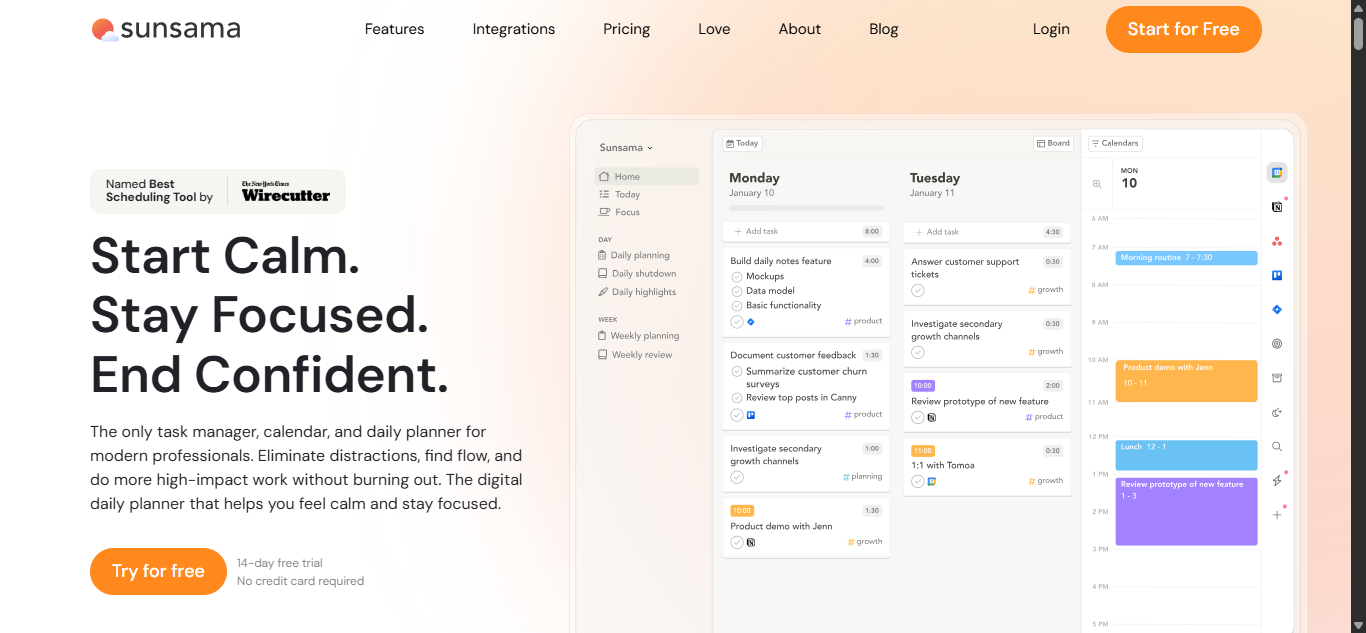The width and height of the screenshot is (1366, 633).
Task: Click Google Calendar icon on 1:1 with Tomoa card
Action: click(932, 482)
